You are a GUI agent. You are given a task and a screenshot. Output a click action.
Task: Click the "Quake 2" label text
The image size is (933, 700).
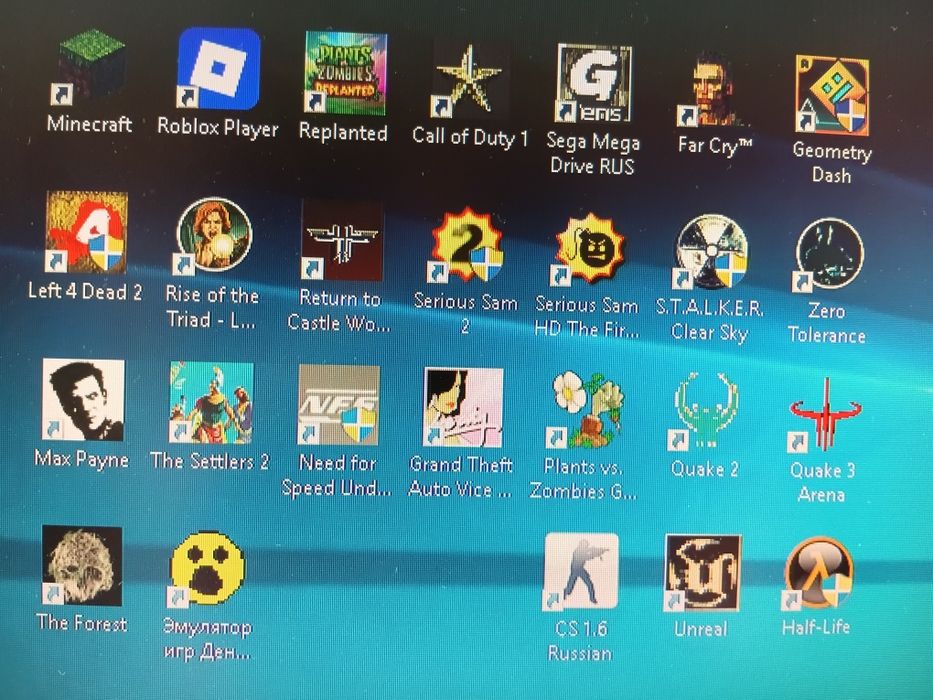coord(705,468)
